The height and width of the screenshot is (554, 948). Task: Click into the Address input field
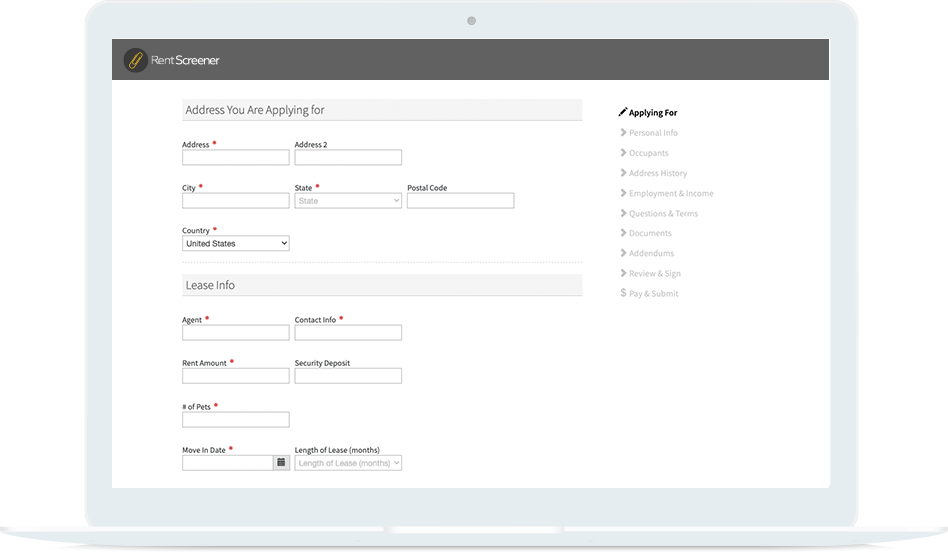(236, 158)
